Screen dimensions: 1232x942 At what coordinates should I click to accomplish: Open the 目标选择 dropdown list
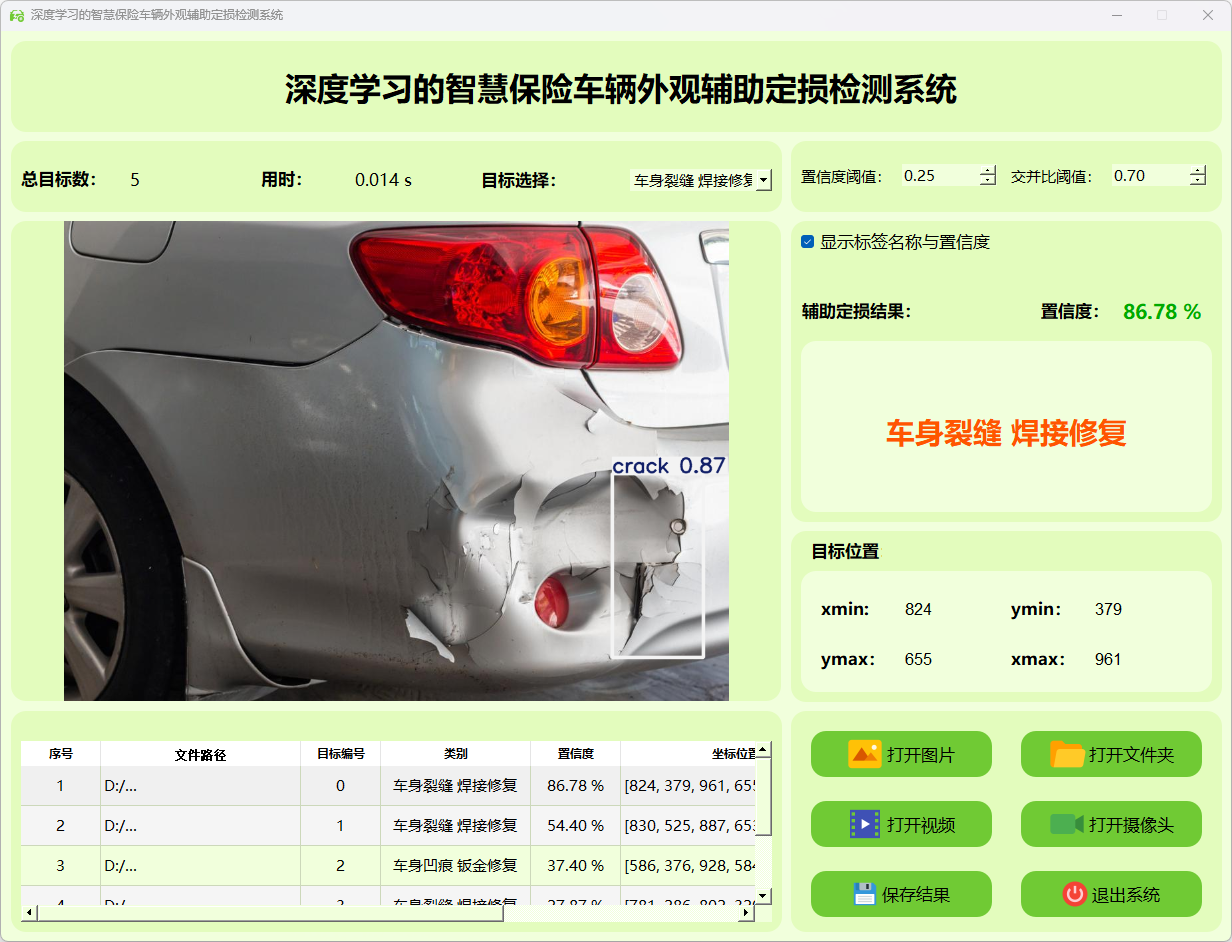(764, 180)
